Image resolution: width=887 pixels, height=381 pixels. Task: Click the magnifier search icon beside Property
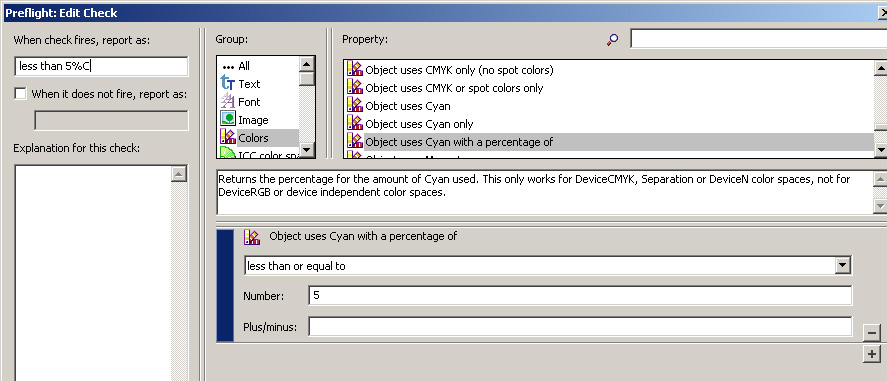pyautogui.click(x=612, y=39)
